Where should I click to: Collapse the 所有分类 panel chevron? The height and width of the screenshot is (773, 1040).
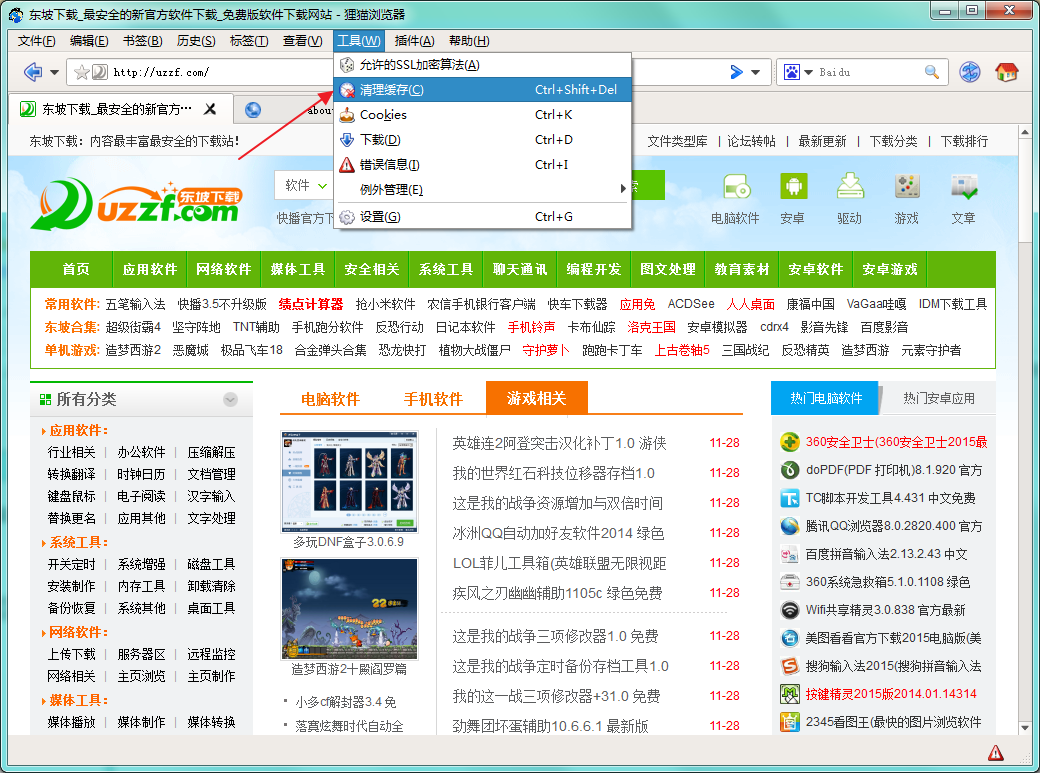click(230, 399)
